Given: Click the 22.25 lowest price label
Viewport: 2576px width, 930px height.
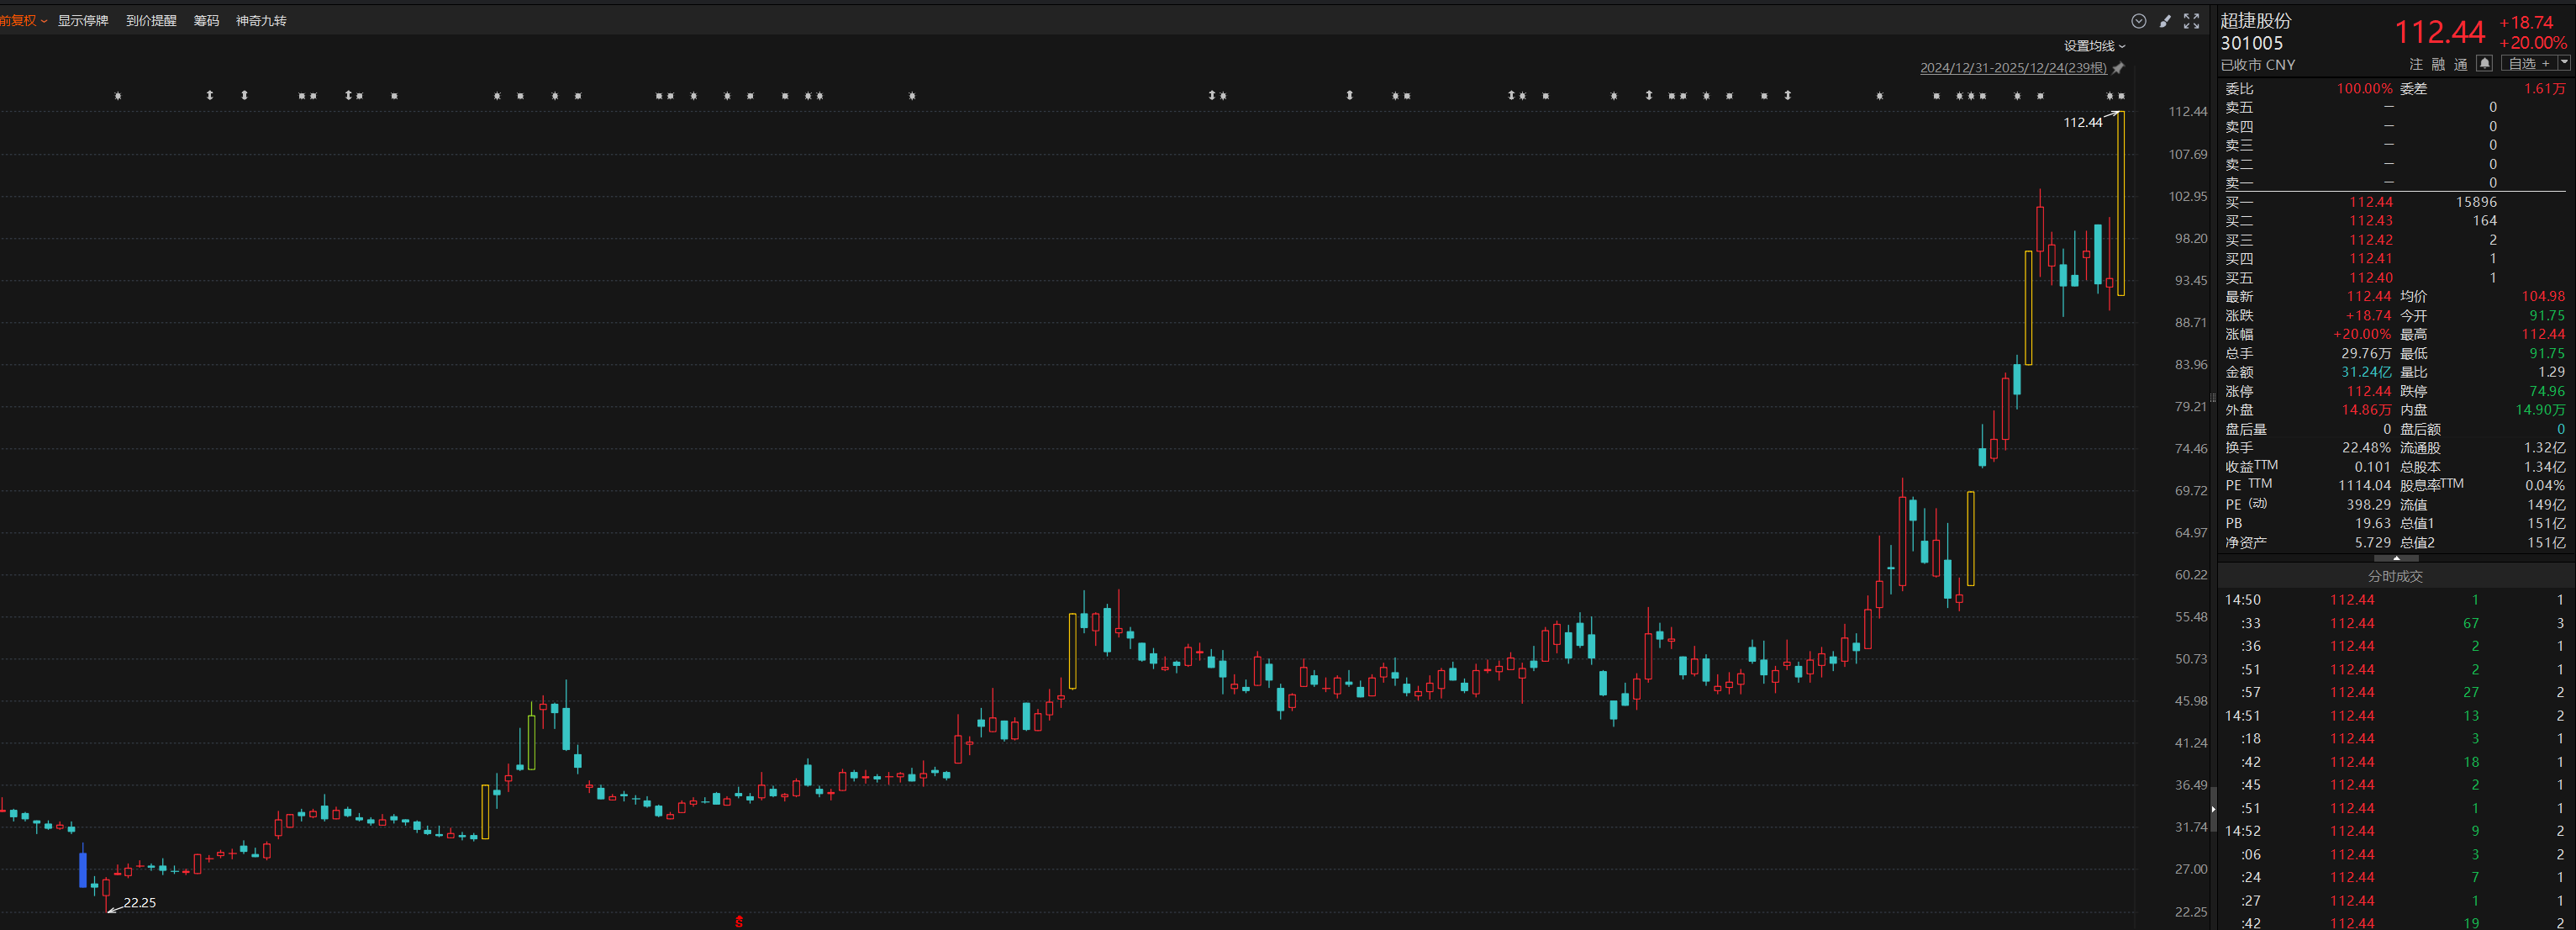Looking at the screenshot, I should tap(139, 902).
